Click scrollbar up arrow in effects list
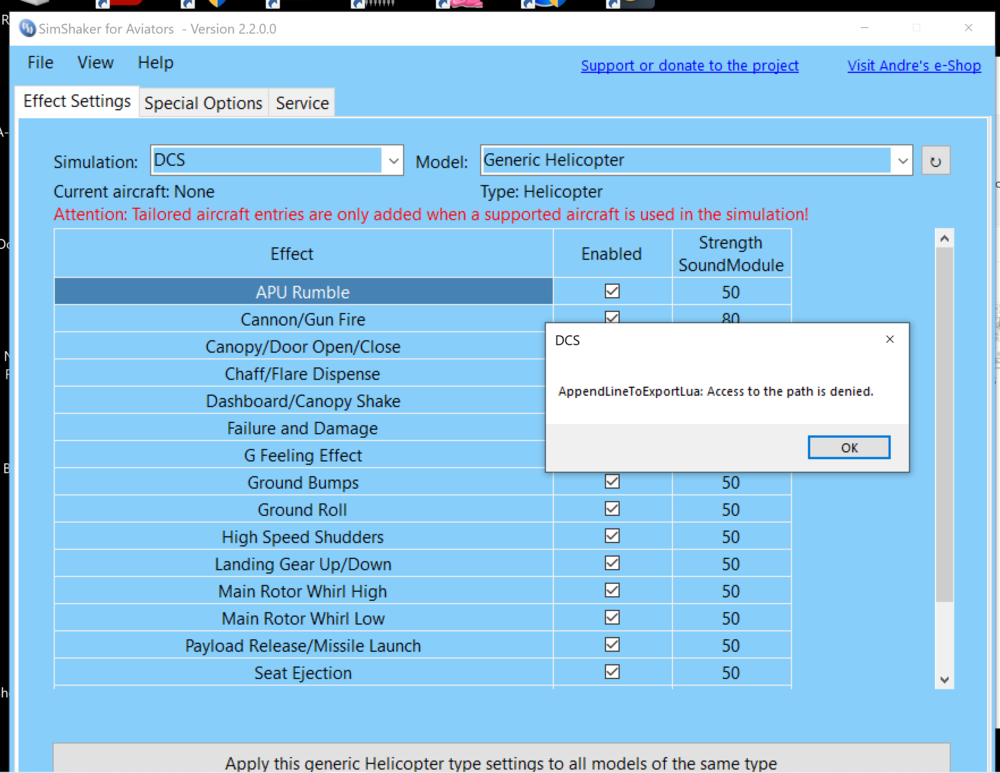 945,238
